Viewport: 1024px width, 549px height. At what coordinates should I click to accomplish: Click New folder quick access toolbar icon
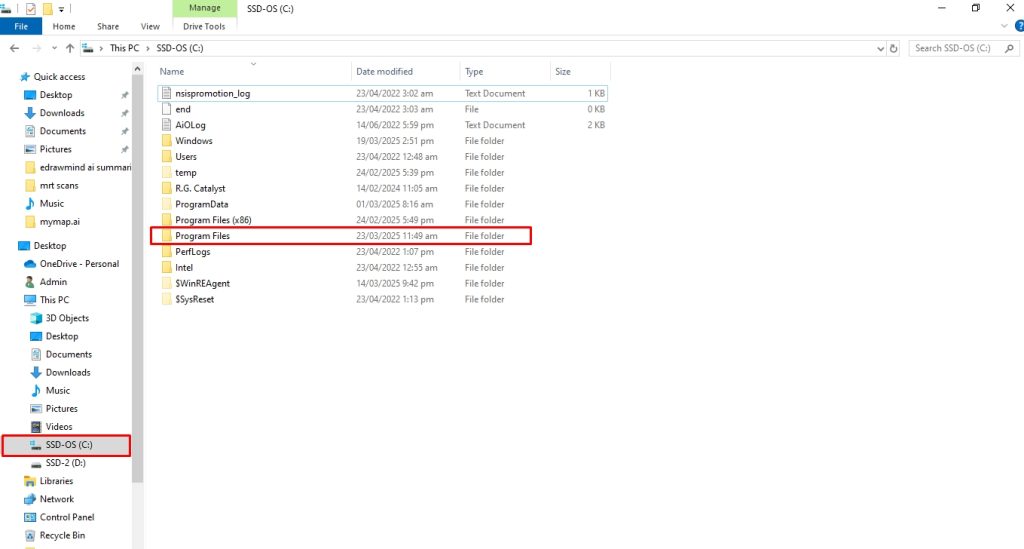47,9
